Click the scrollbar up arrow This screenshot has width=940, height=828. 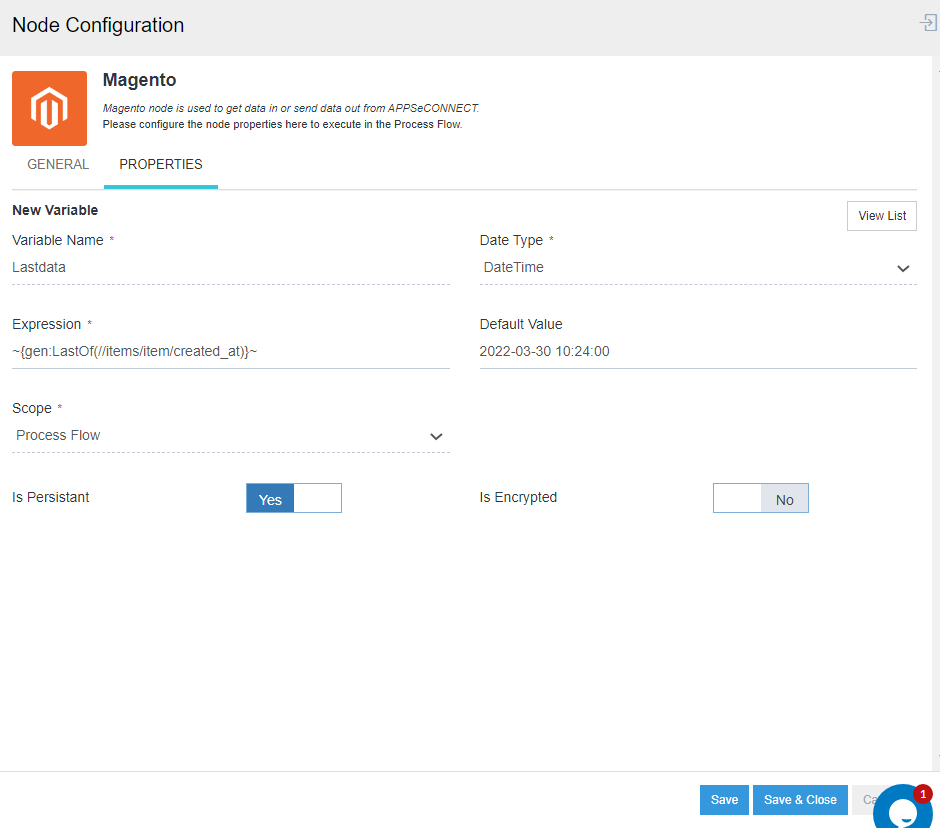pyautogui.click(x=936, y=72)
